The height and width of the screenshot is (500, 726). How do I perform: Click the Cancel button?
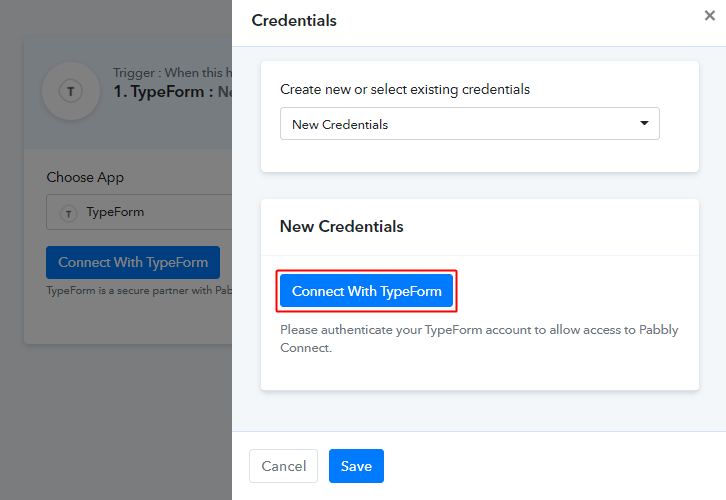[x=283, y=466]
